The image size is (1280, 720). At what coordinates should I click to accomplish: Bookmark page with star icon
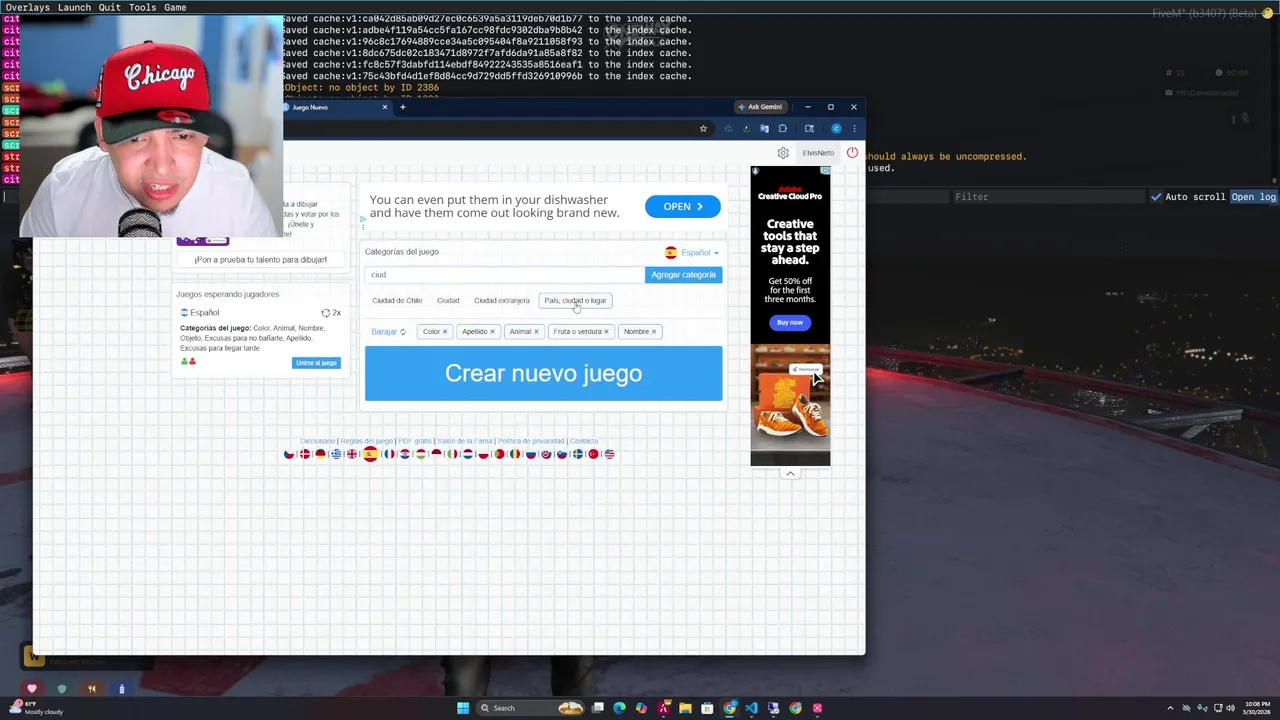pos(703,128)
